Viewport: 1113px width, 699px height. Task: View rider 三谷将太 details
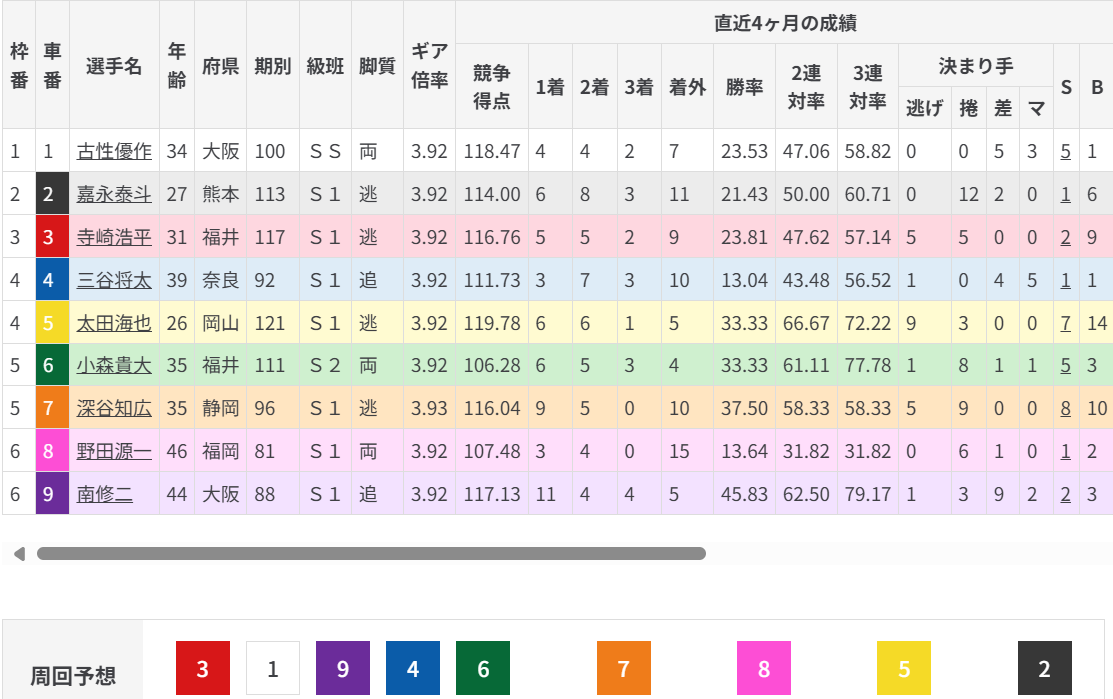pyautogui.click(x=114, y=280)
